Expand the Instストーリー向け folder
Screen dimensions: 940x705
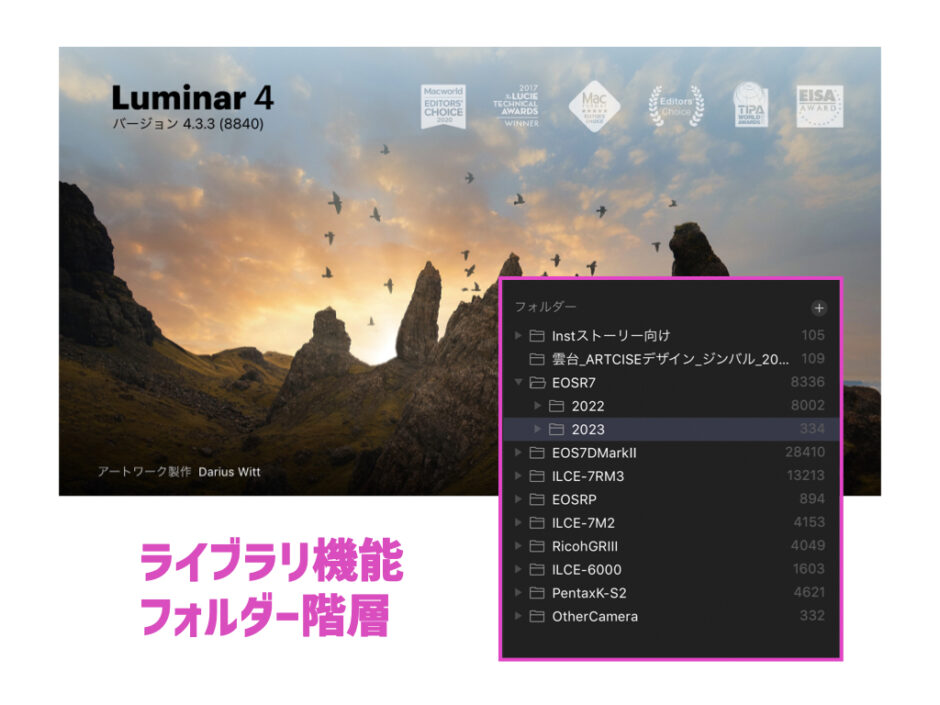click(x=518, y=336)
